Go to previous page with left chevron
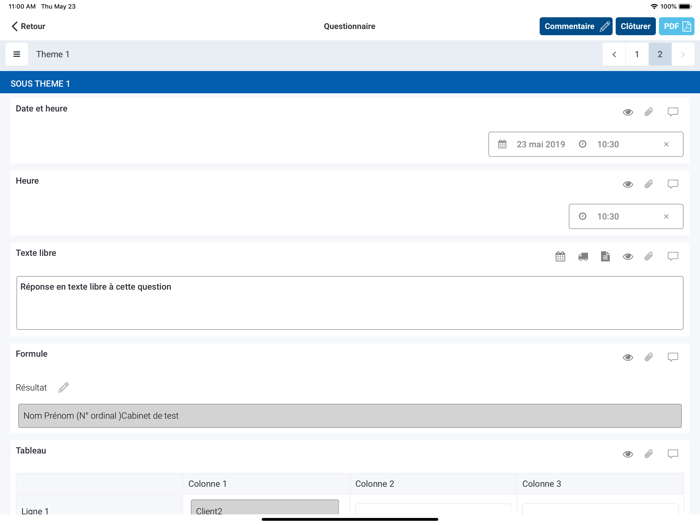 614,54
